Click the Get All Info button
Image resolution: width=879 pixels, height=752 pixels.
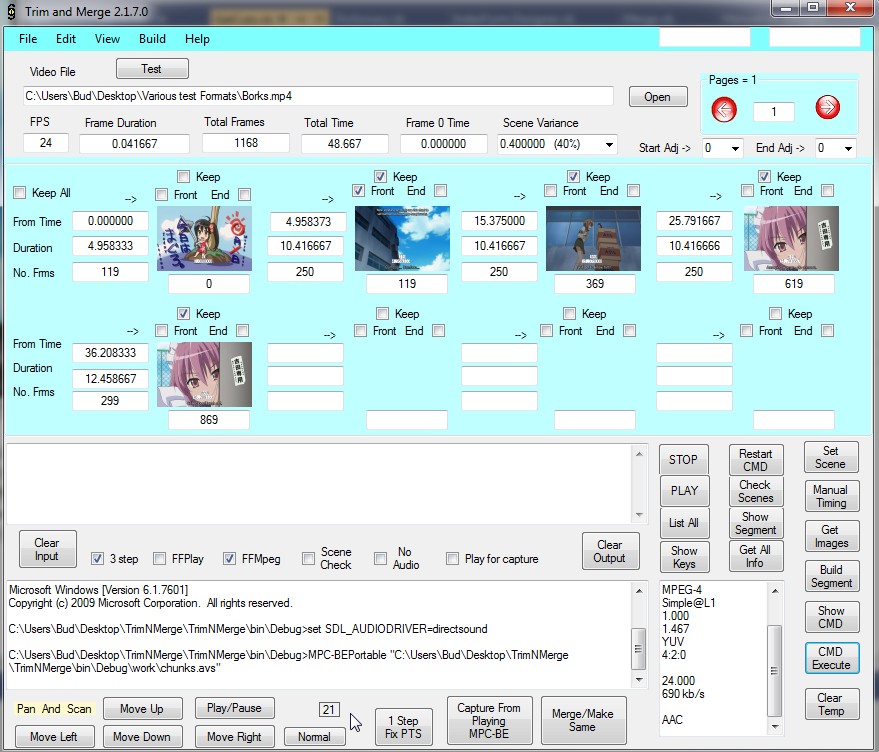[755, 556]
